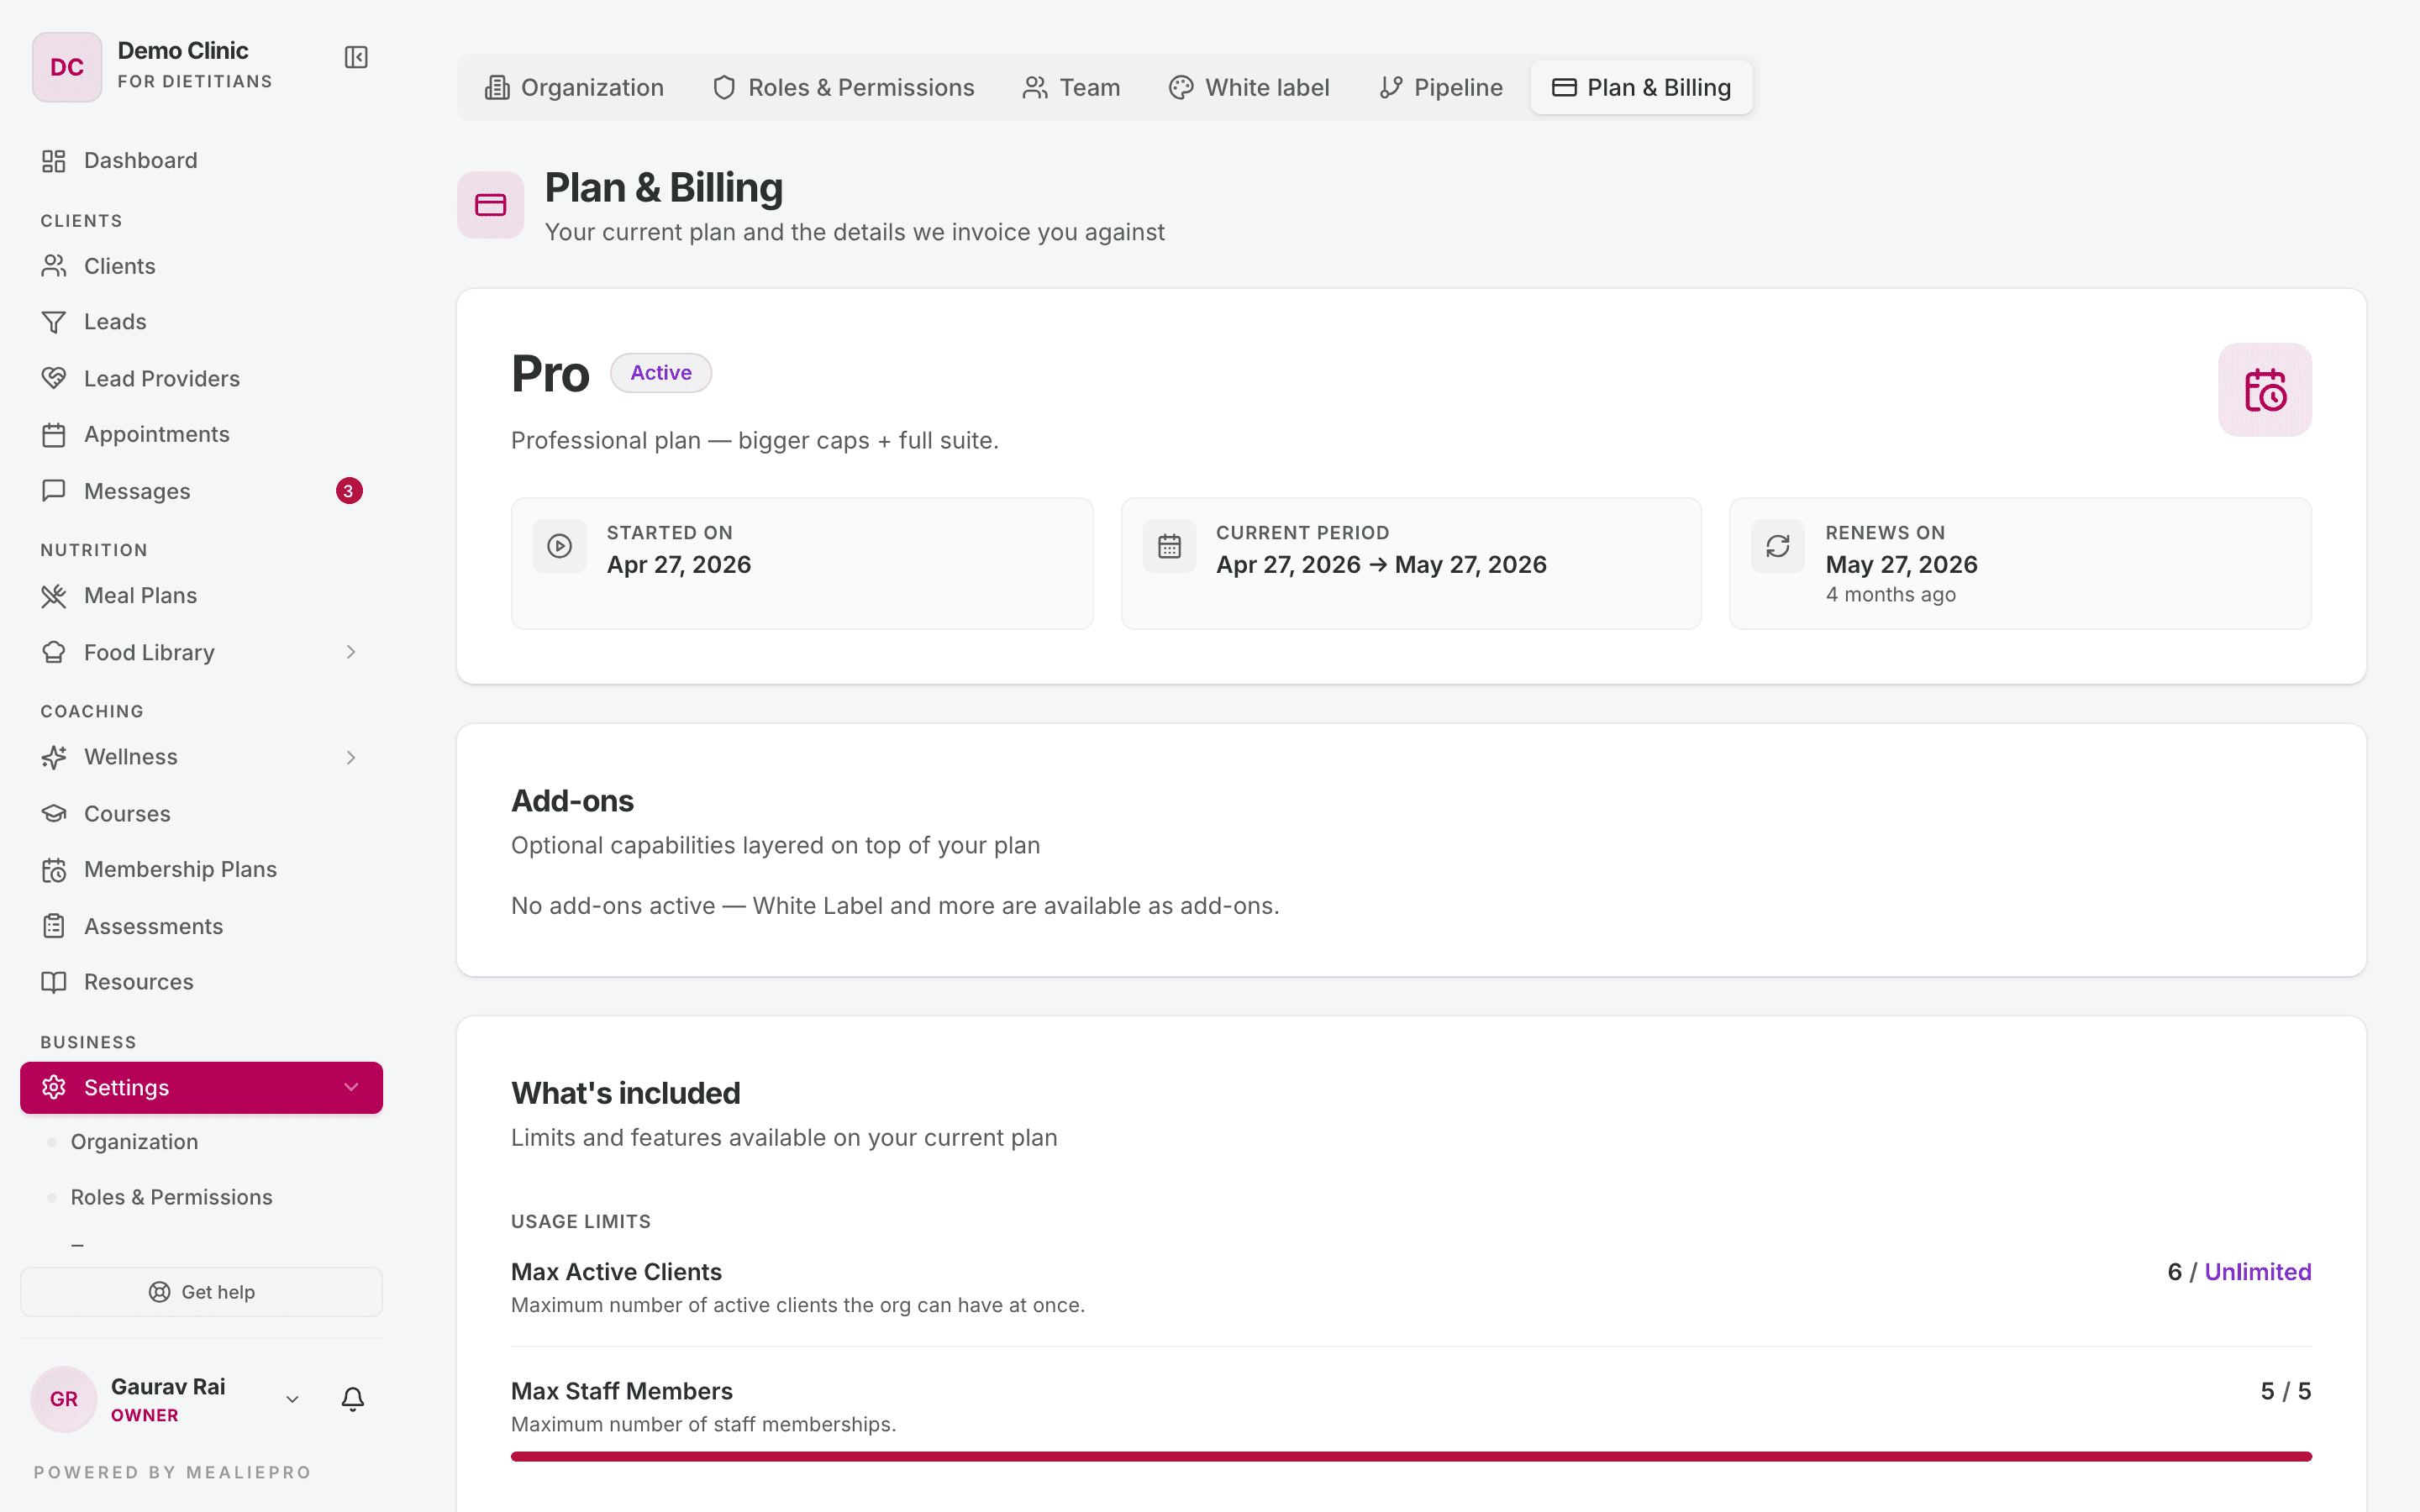Open Organization under Settings in sidebar
The image size is (2420, 1512).
point(134,1142)
